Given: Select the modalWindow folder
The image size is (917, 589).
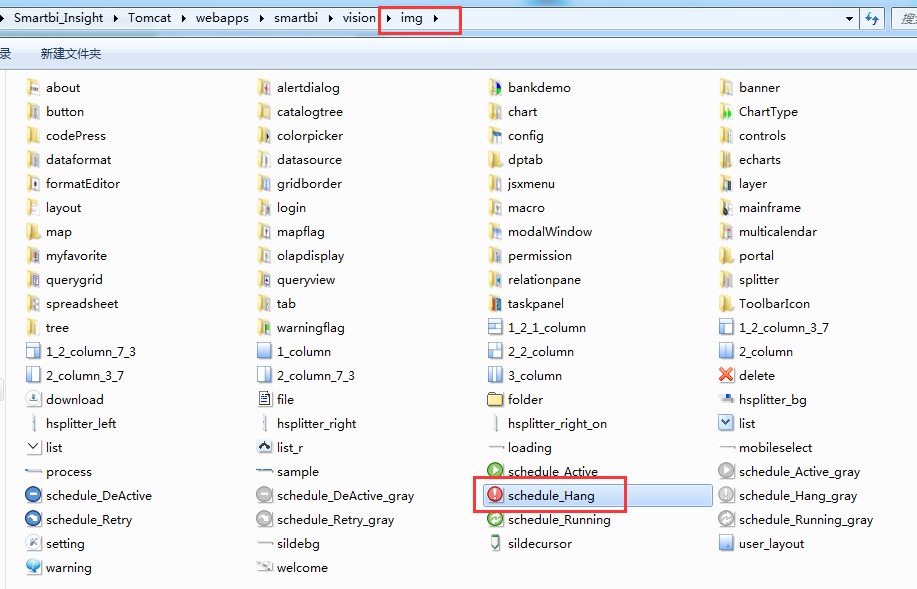Looking at the screenshot, I should coord(540,232).
